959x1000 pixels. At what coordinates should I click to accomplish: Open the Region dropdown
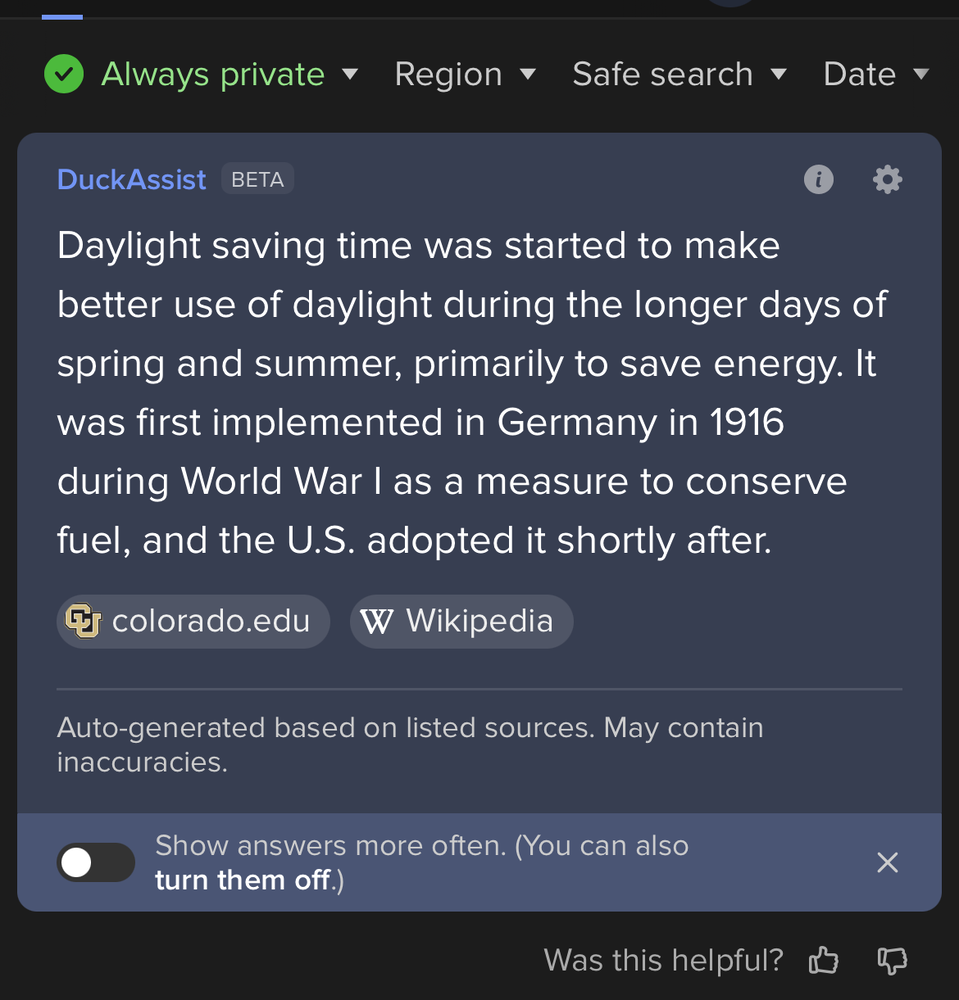[x=465, y=74]
